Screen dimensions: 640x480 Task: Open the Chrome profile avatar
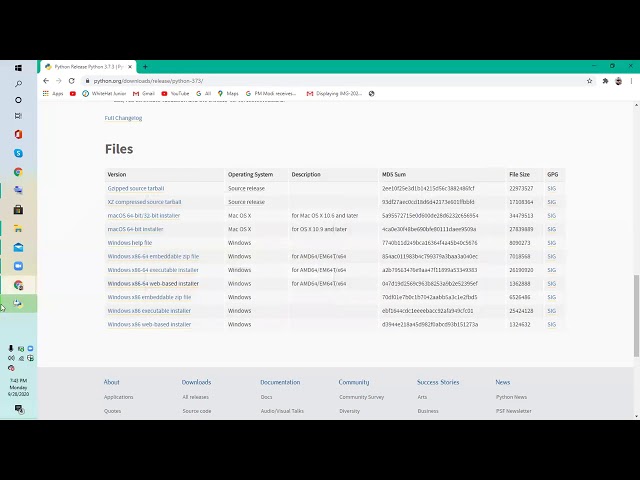pos(618,81)
